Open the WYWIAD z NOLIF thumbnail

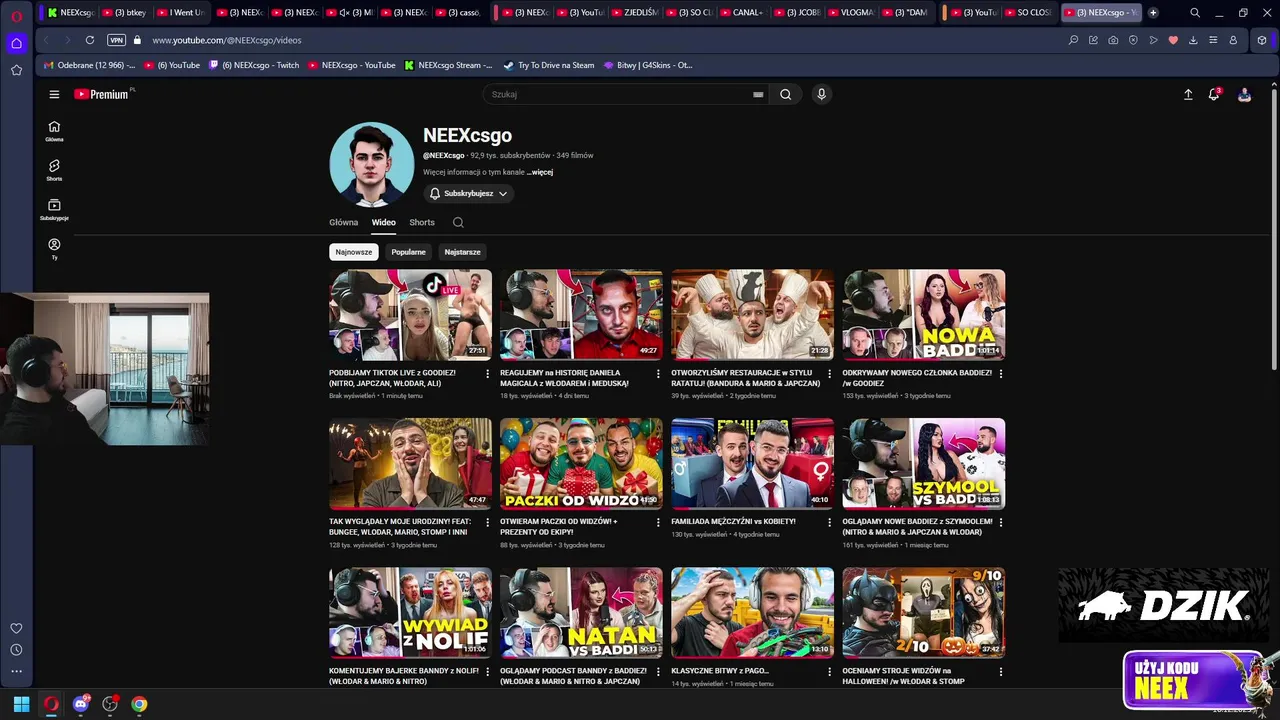(410, 613)
